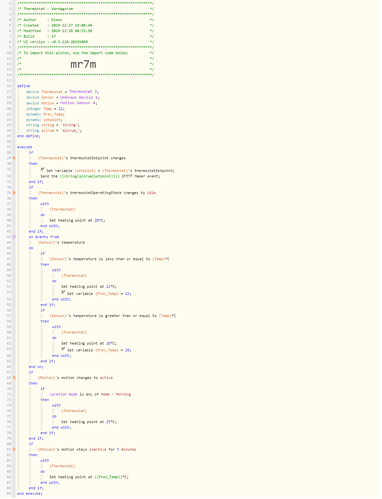The height and width of the screenshot is (499, 382).
Task: Click the variable icon before Prev_Temp = 20
Action: 63,350
